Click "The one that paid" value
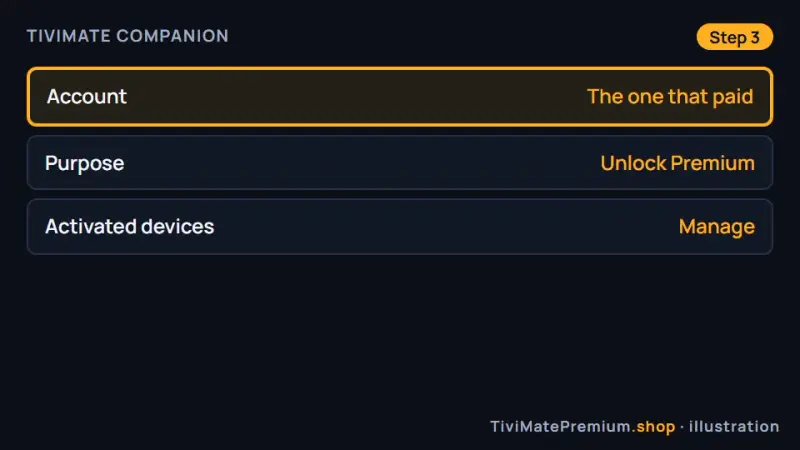This screenshot has width=800, height=450. (670, 96)
